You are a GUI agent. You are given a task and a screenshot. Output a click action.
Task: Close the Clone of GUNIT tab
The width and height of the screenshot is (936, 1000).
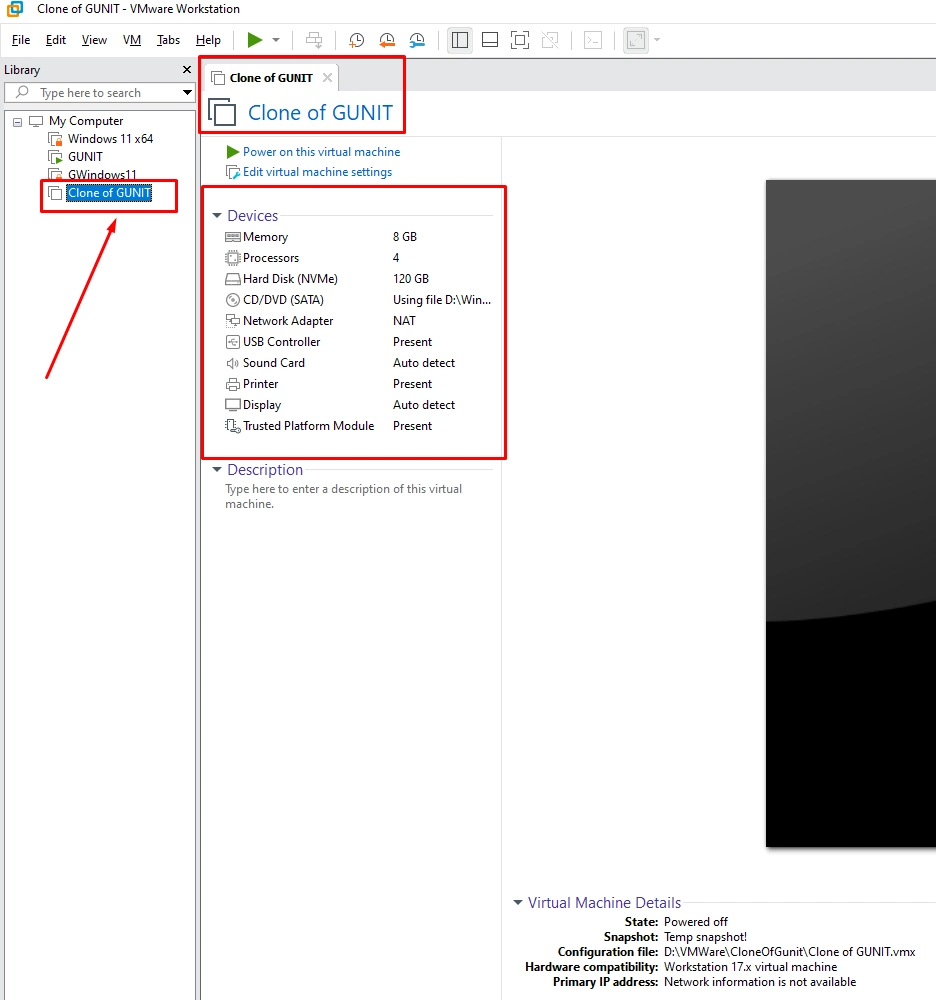(x=327, y=78)
